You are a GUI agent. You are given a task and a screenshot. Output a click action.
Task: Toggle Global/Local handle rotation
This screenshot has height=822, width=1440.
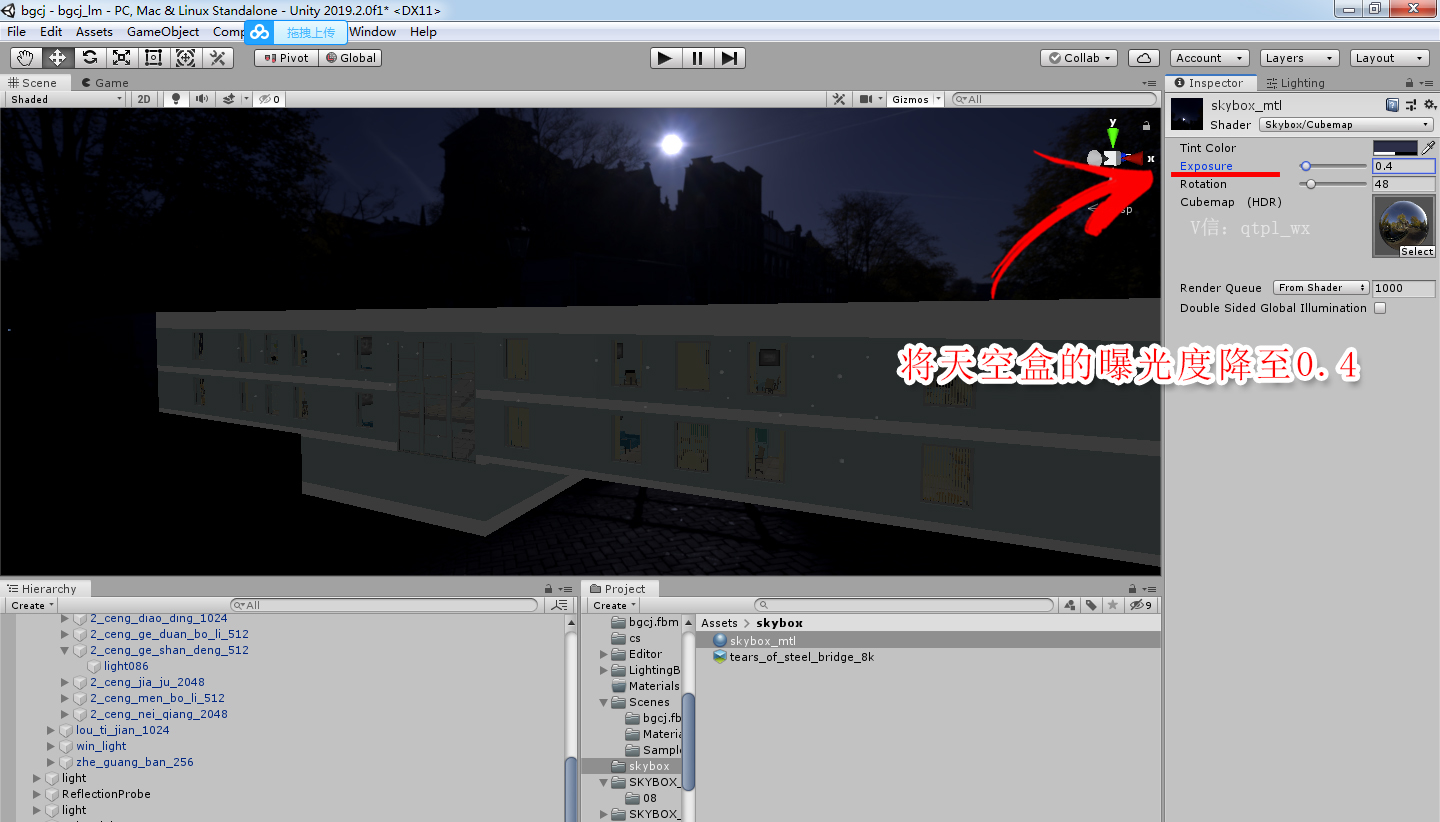[x=350, y=58]
